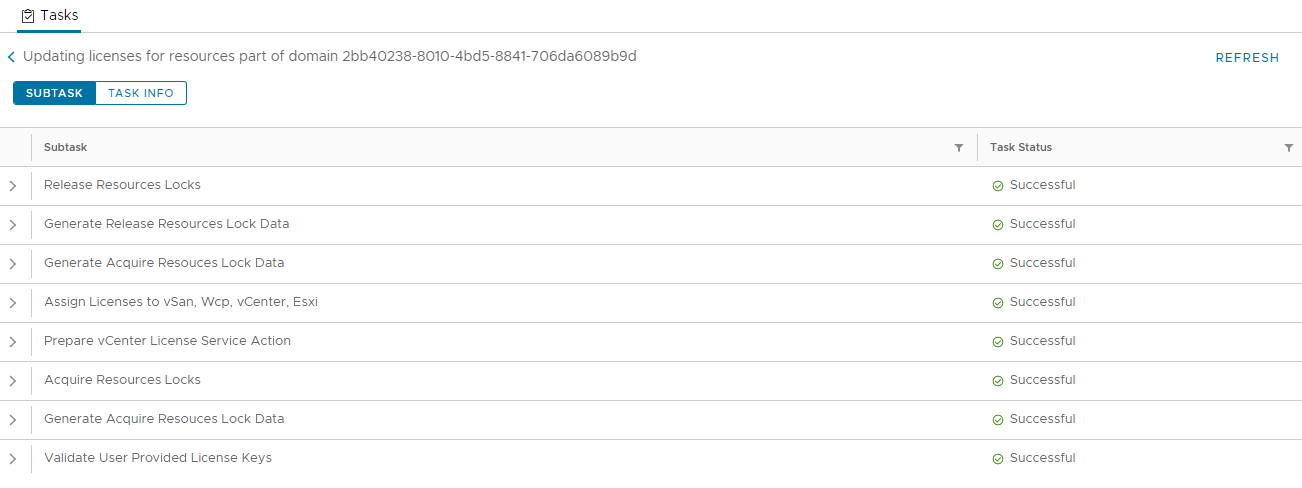Expand the Acquire Resources Locks row
This screenshot has height=488, width=1302.
click(13, 381)
